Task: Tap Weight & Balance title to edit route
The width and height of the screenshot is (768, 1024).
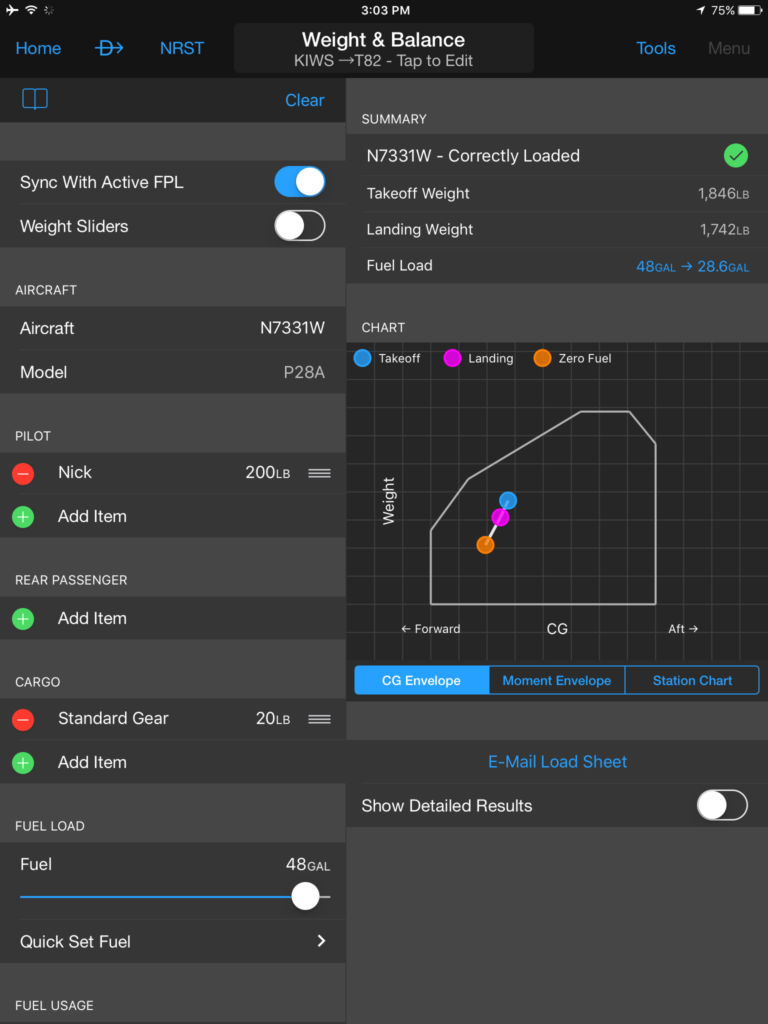Action: click(x=384, y=48)
